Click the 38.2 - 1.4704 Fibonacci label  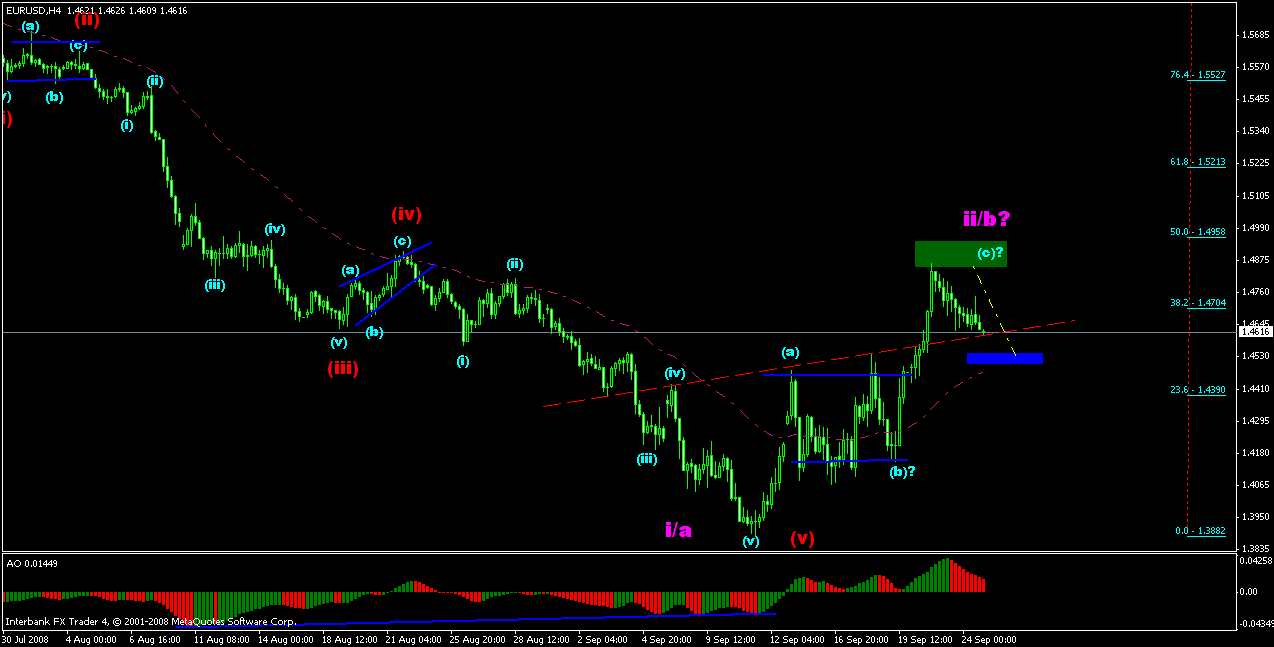pyautogui.click(x=1196, y=303)
